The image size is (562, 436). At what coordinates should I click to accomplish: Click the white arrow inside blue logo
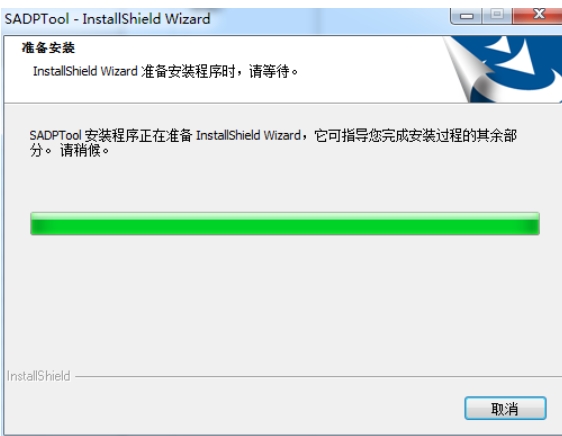click(x=516, y=57)
